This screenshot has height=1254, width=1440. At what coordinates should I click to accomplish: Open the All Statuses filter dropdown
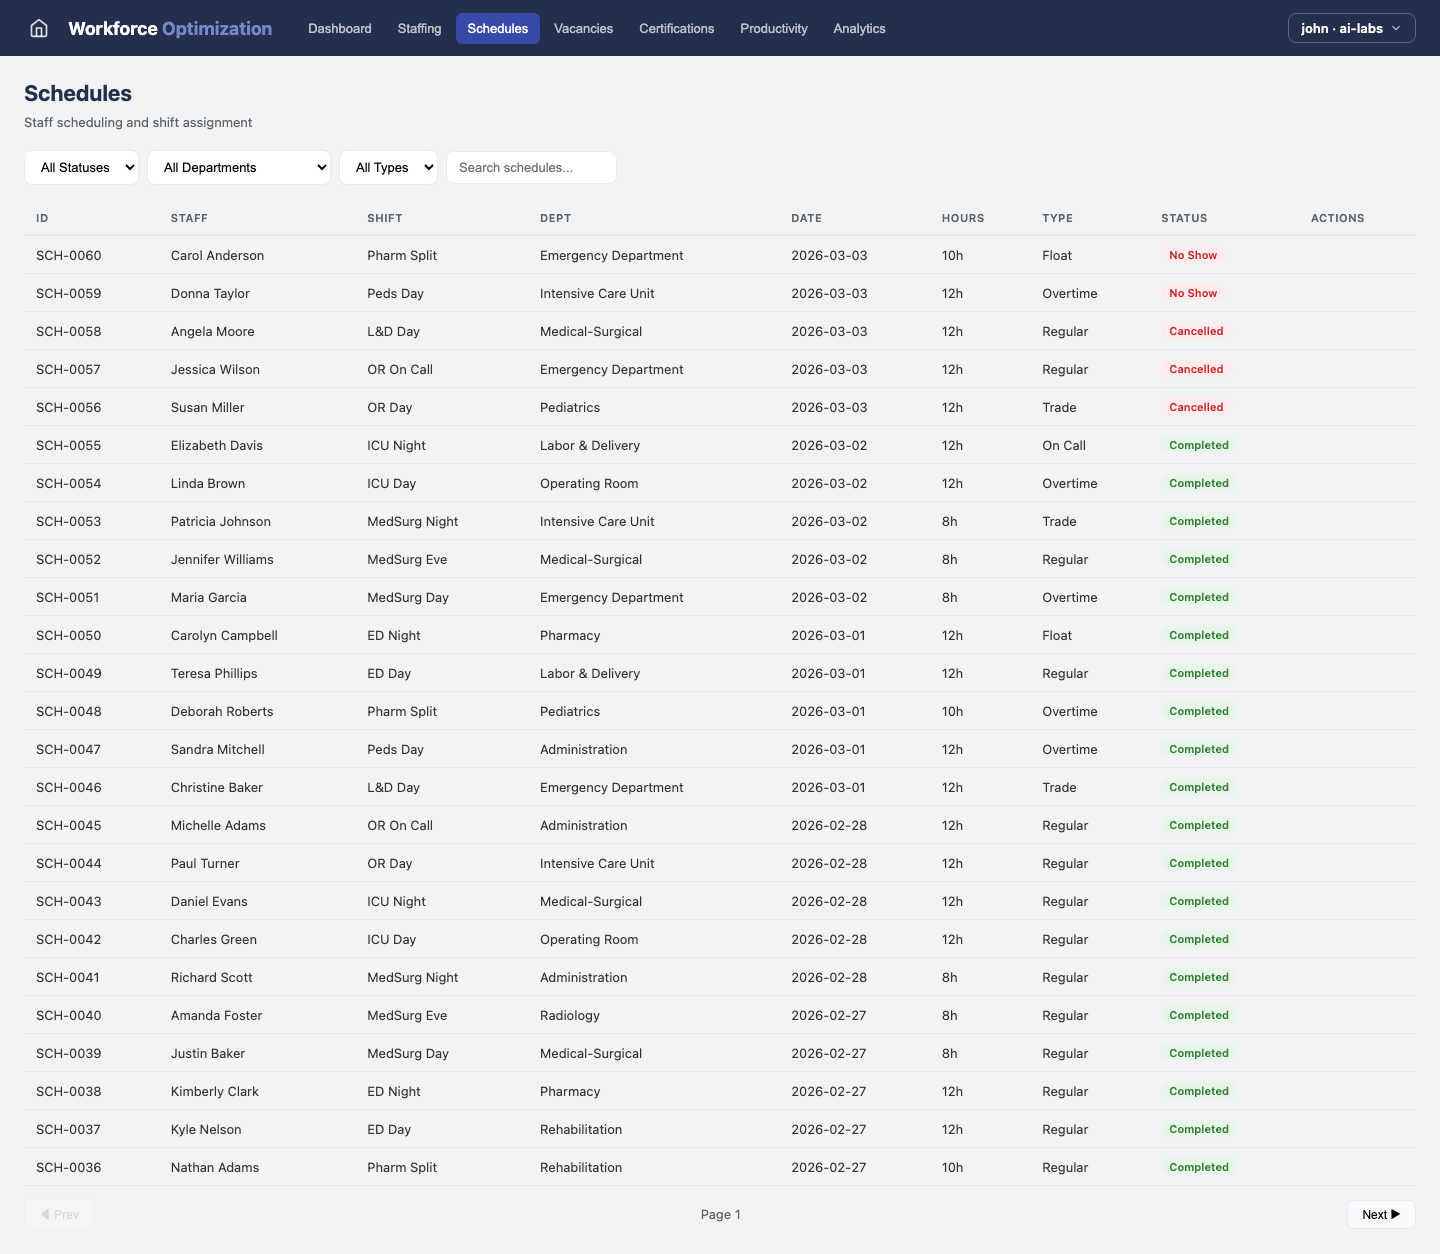pos(81,167)
